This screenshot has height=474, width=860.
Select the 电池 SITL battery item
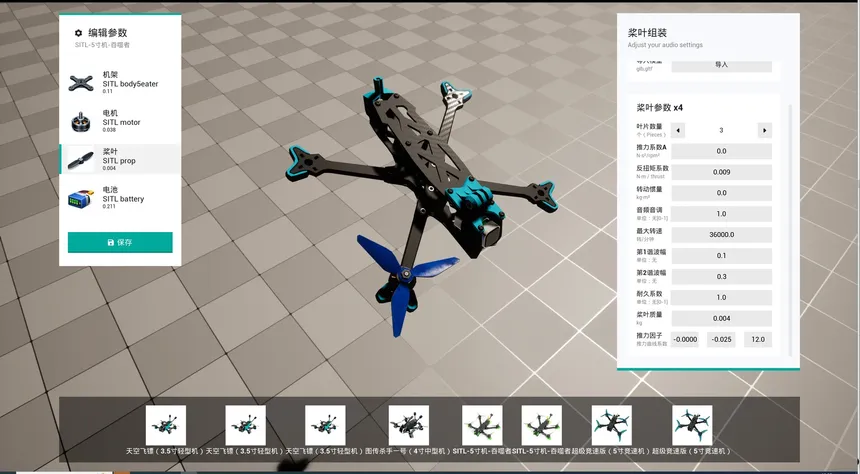click(x=120, y=198)
